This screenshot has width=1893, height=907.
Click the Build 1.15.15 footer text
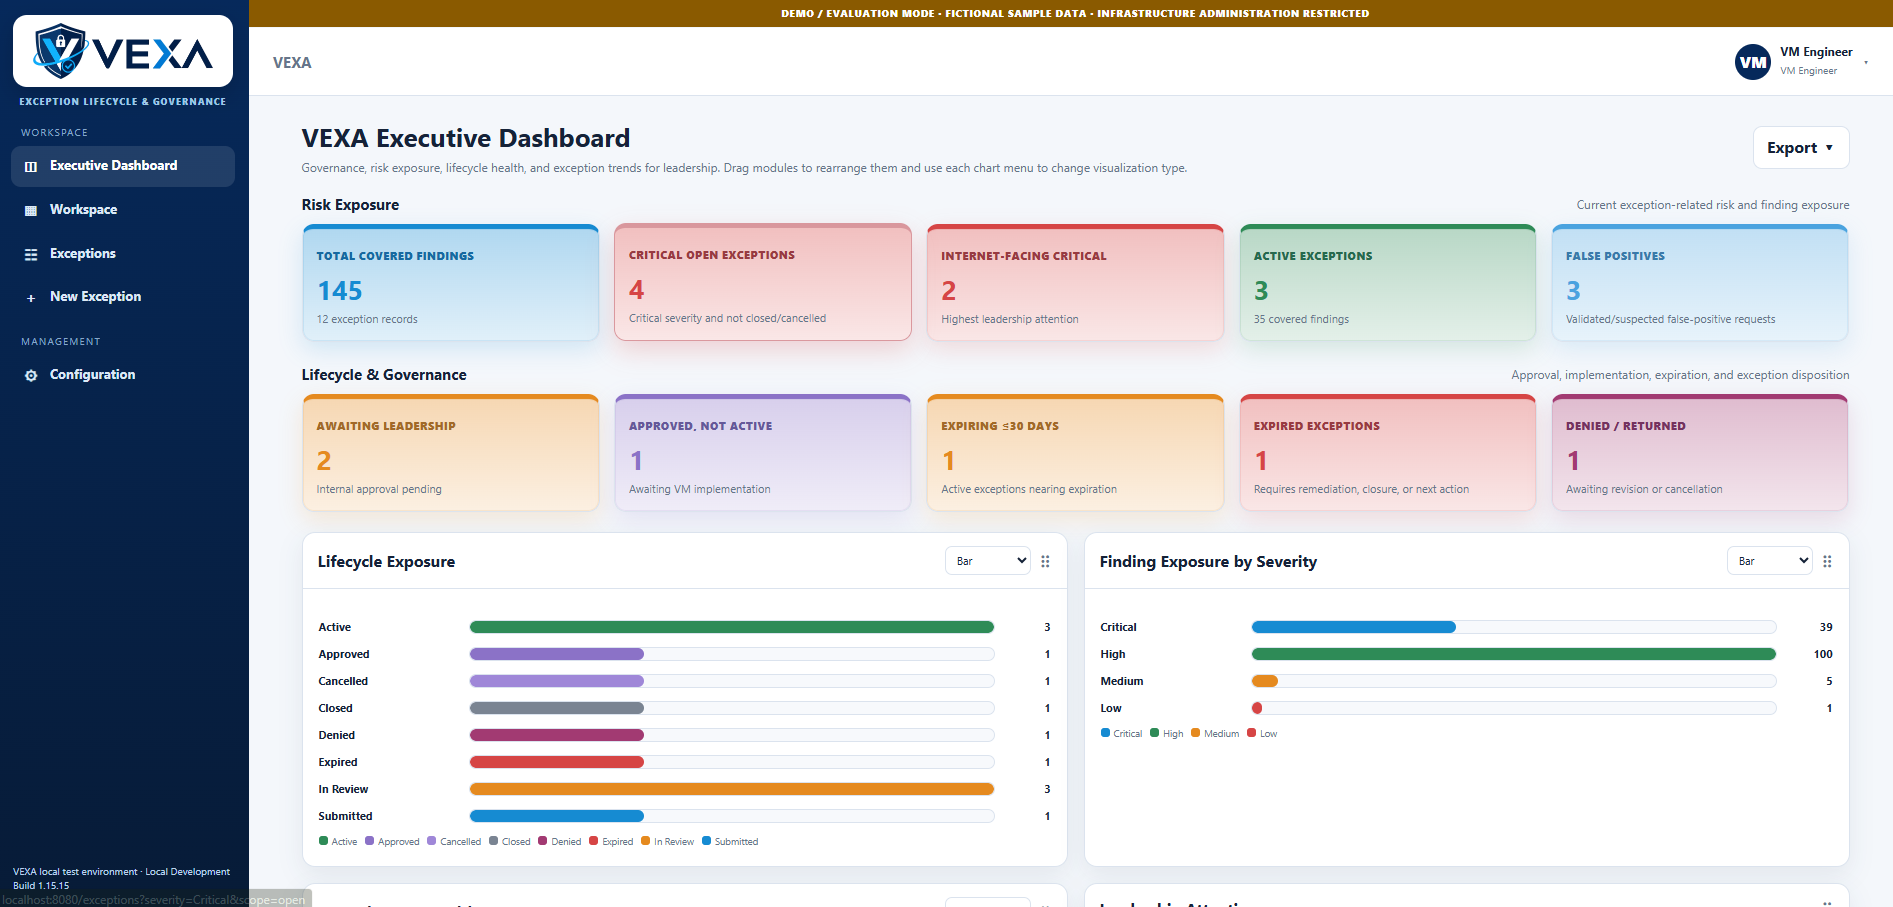pos(41,886)
